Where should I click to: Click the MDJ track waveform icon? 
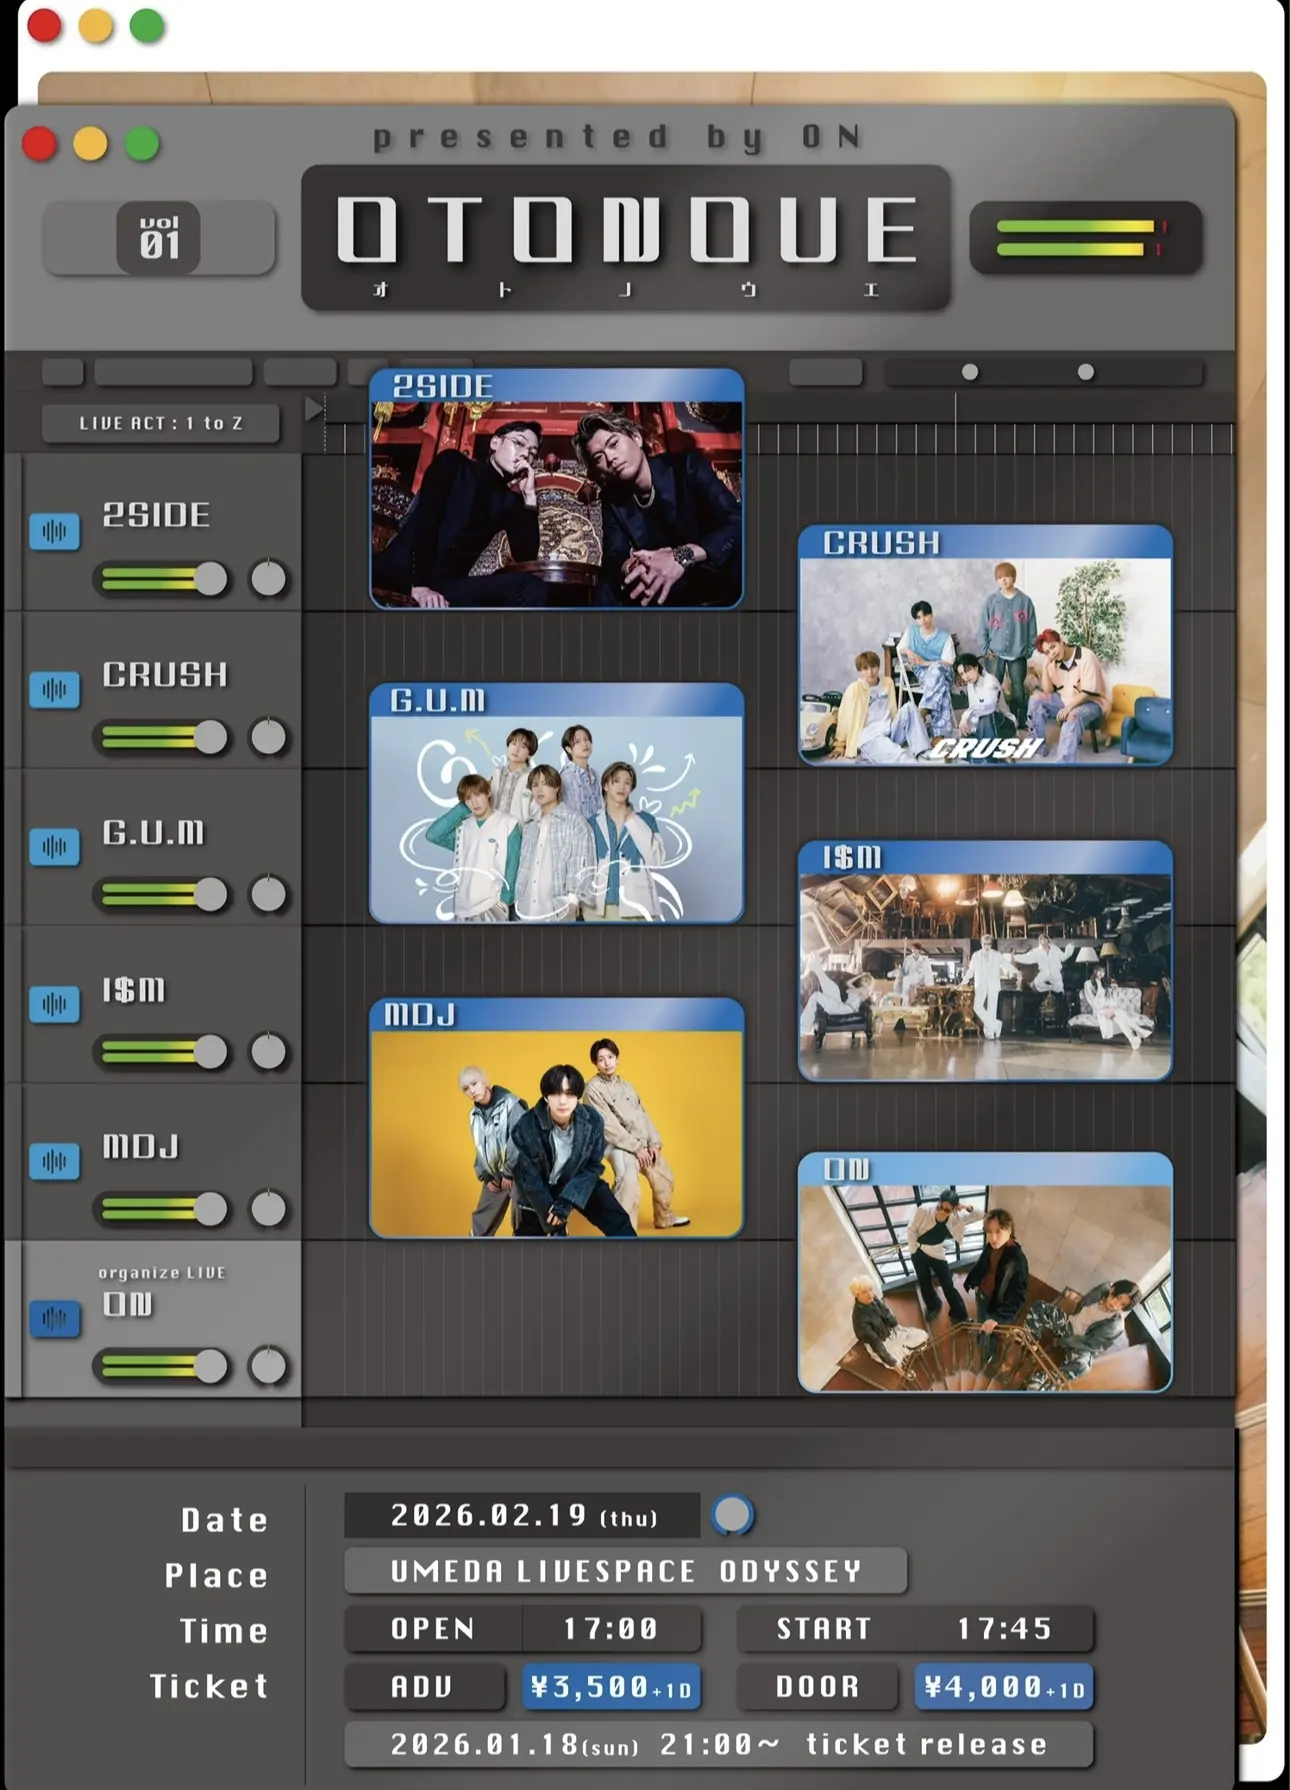coord(54,1161)
